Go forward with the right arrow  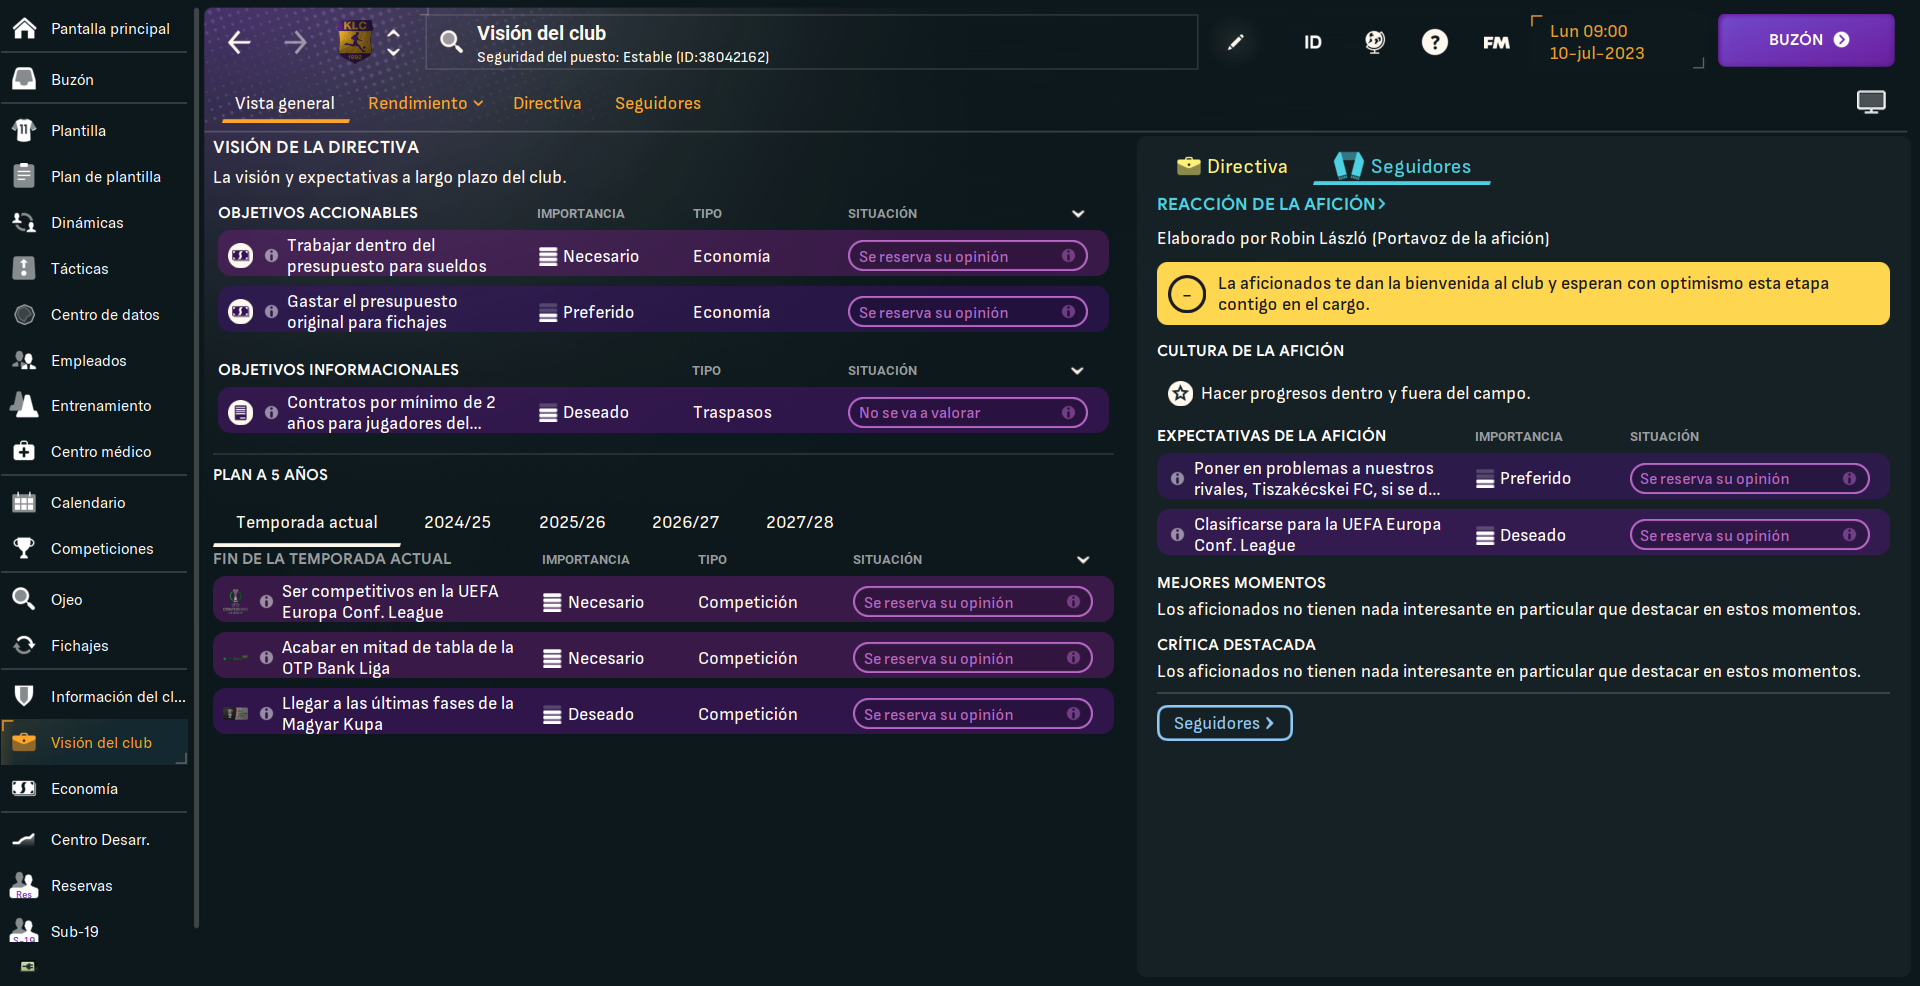[295, 42]
